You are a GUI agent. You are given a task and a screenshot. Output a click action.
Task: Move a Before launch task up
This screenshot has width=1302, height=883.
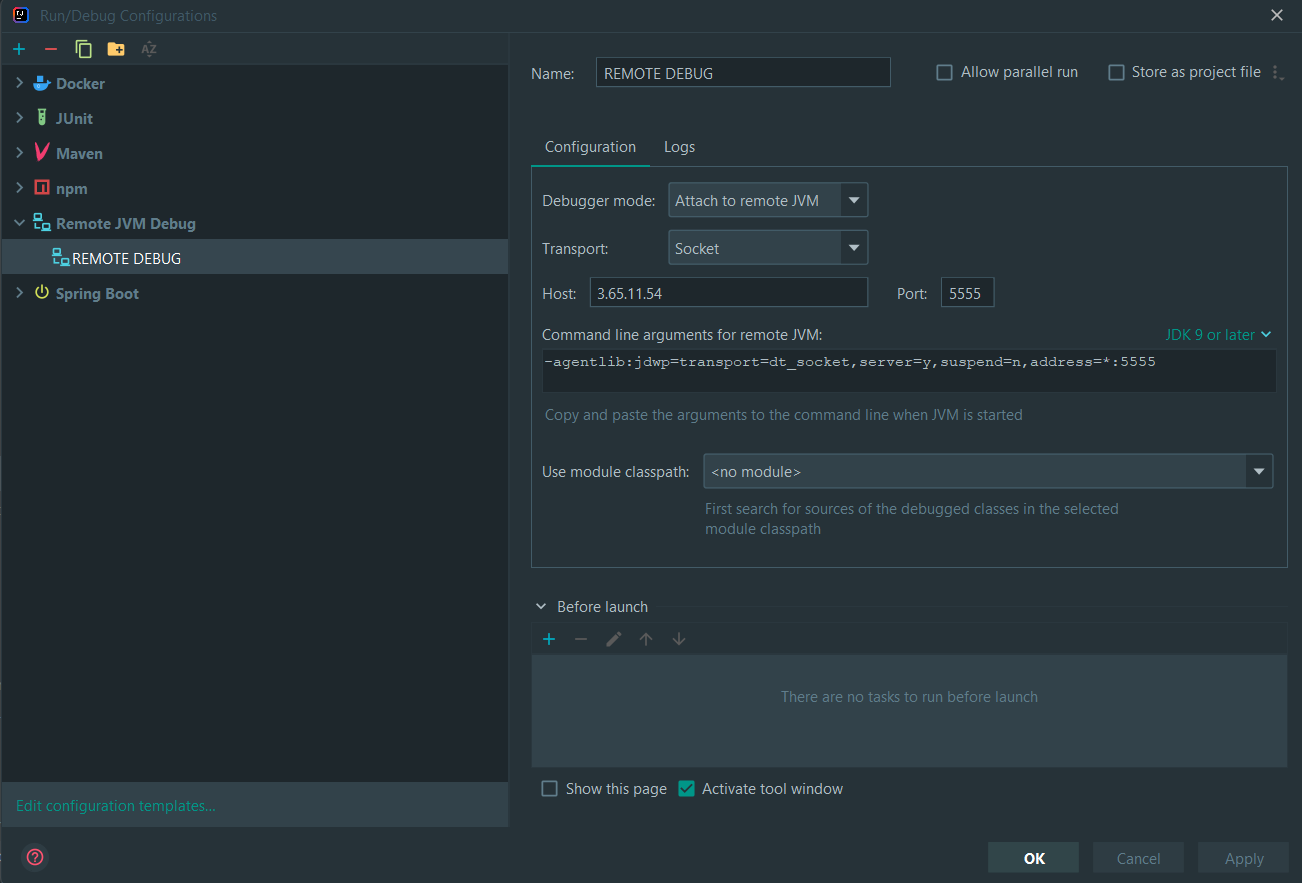[646, 638]
